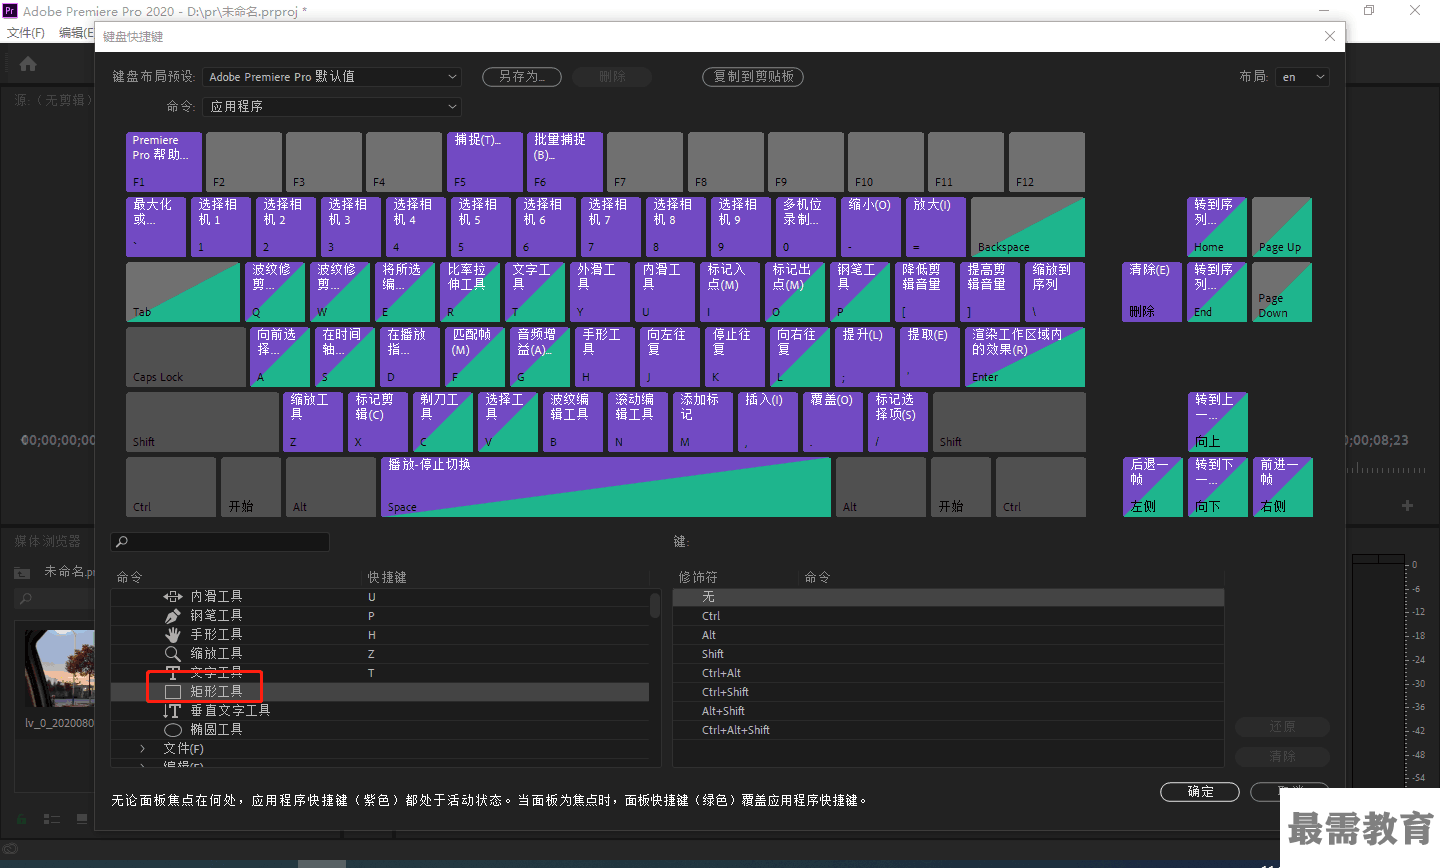
Task: Click the Backspace key on the virtual keyboard
Action: [x=1028, y=227]
